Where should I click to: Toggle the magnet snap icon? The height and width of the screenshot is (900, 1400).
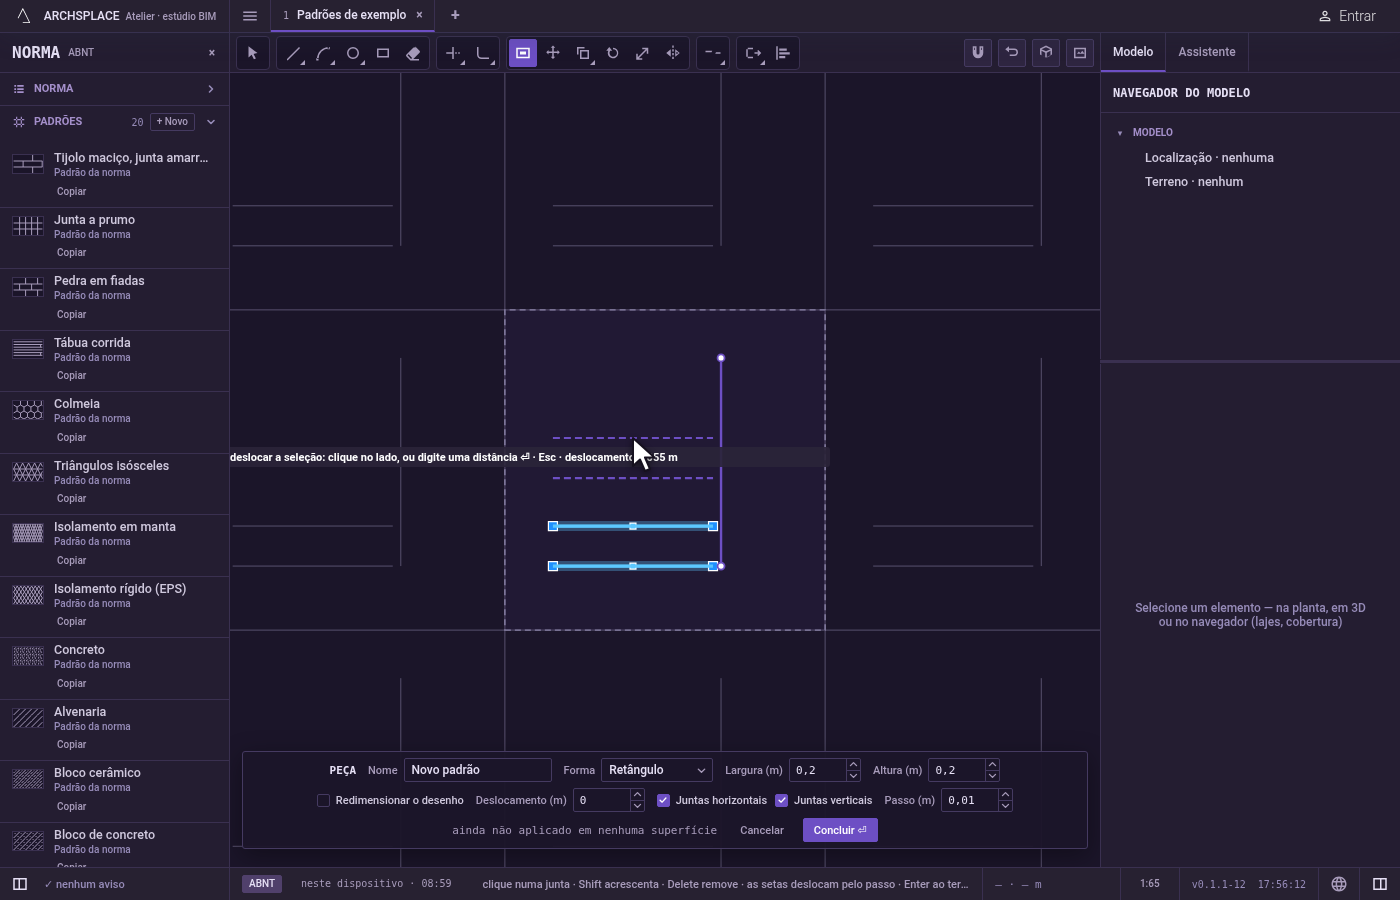pos(978,53)
